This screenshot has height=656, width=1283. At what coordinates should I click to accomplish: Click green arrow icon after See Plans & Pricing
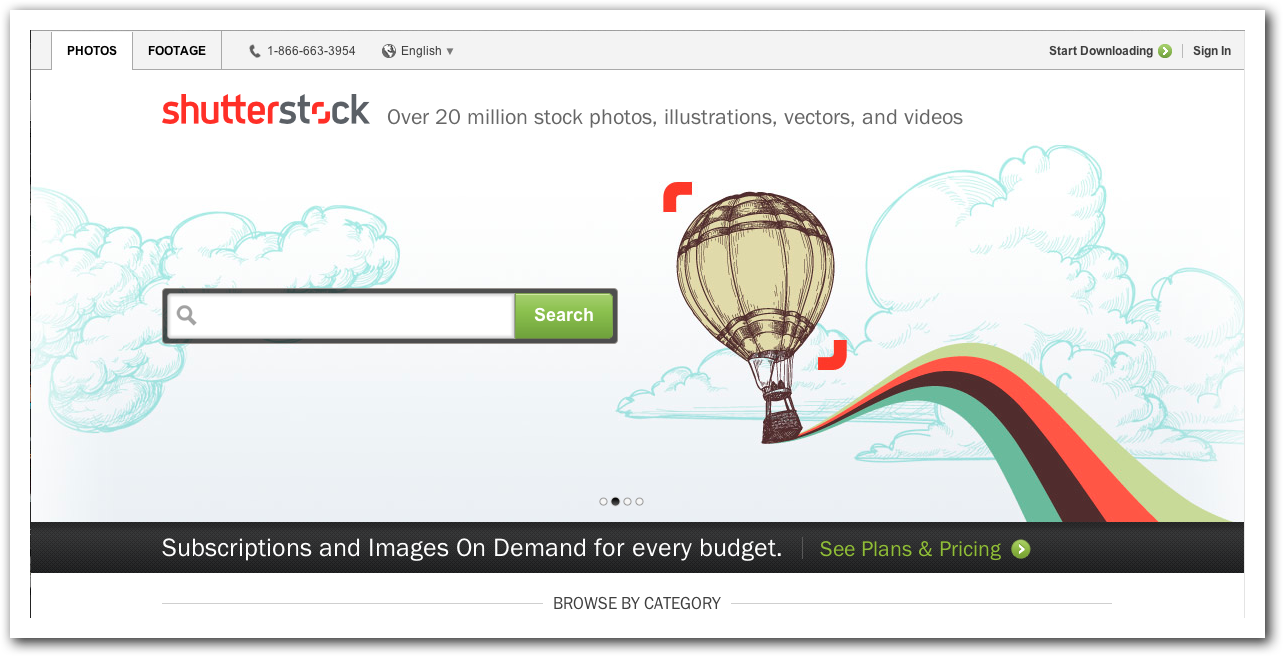[1020, 549]
